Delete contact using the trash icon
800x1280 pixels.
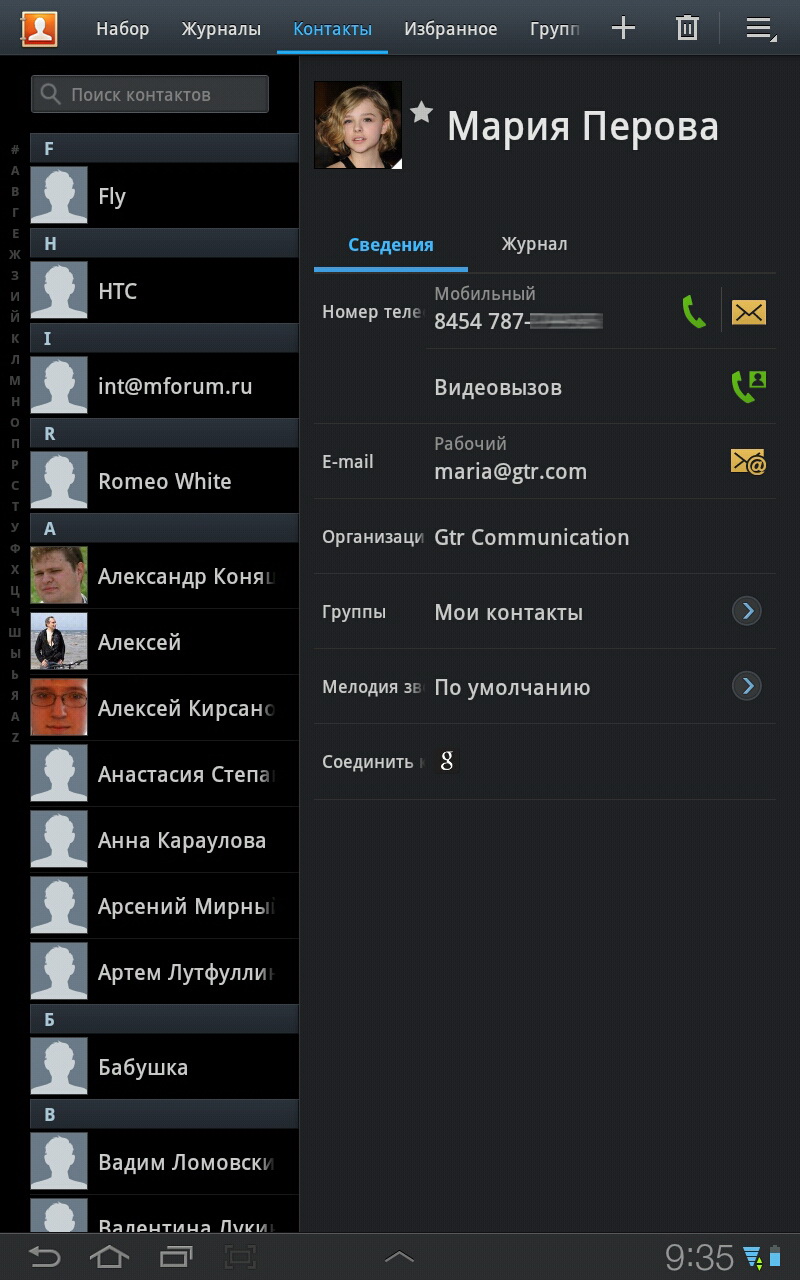click(x=687, y=28)
